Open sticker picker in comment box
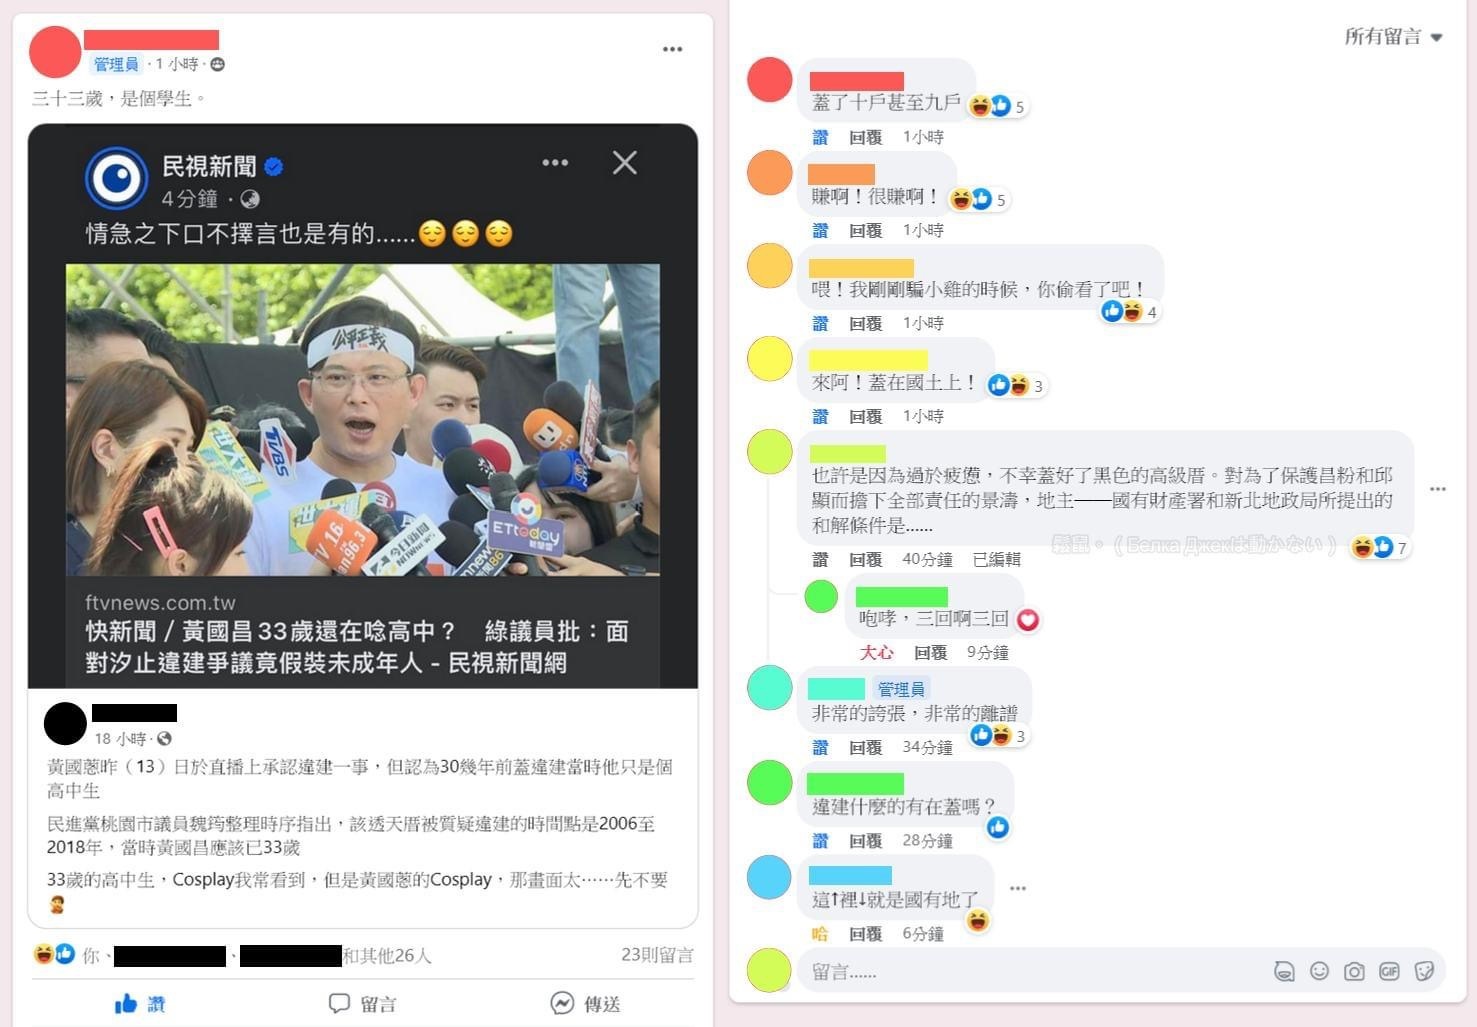Viewport: 1477px width, 1027px height. coord(1425,971)
